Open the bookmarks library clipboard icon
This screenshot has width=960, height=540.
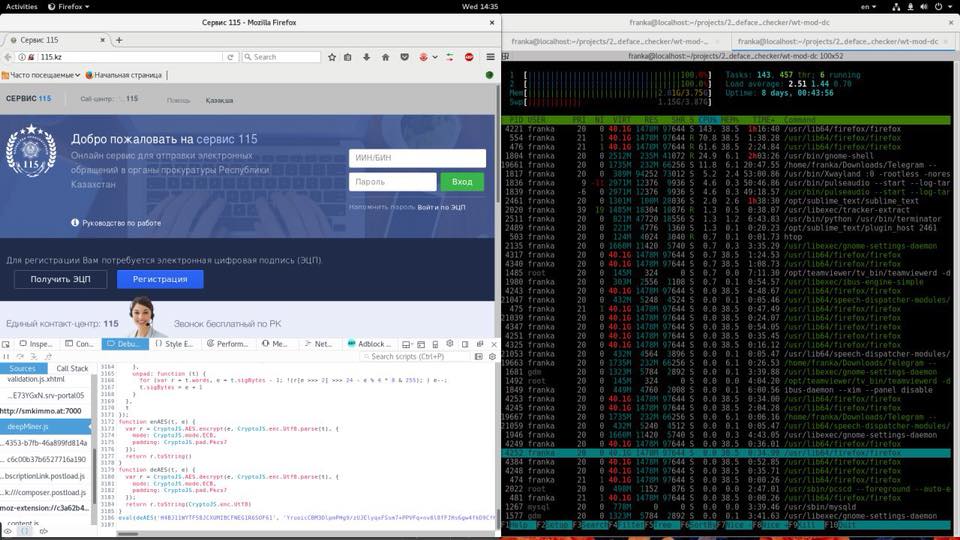[348, 57]
